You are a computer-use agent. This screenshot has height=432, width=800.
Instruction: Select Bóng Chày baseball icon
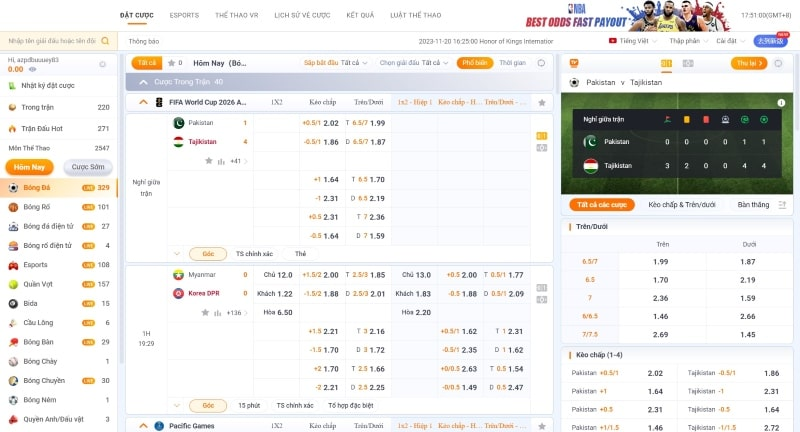tap(13, 362)
